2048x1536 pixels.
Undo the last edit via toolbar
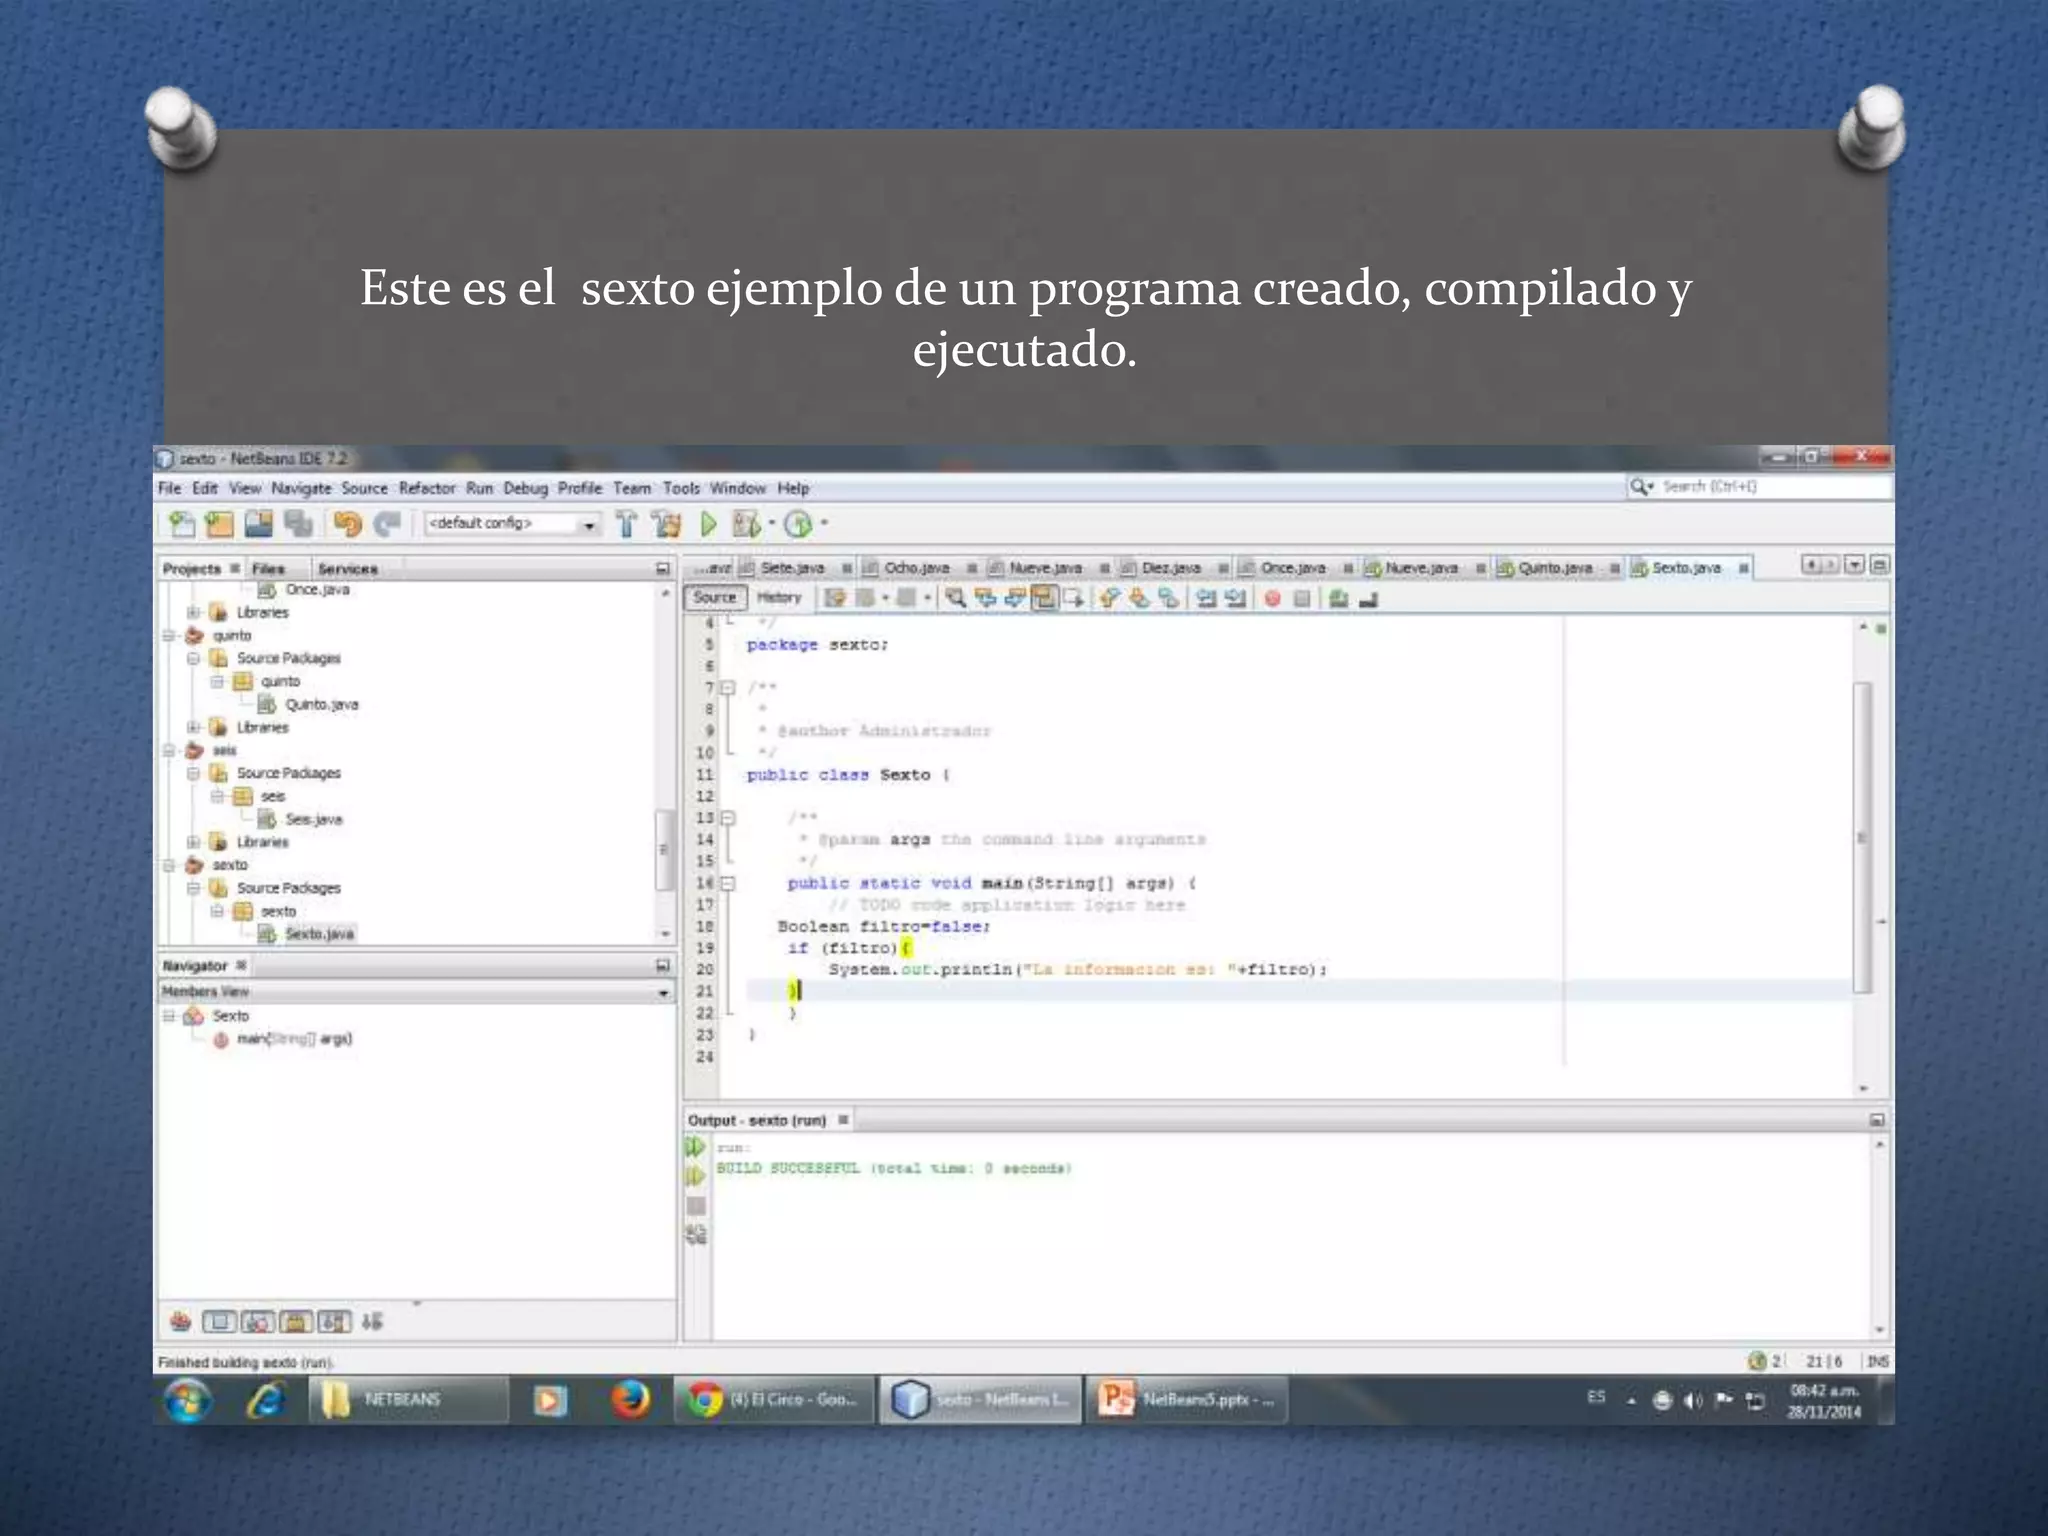click(x=347, y=523)
